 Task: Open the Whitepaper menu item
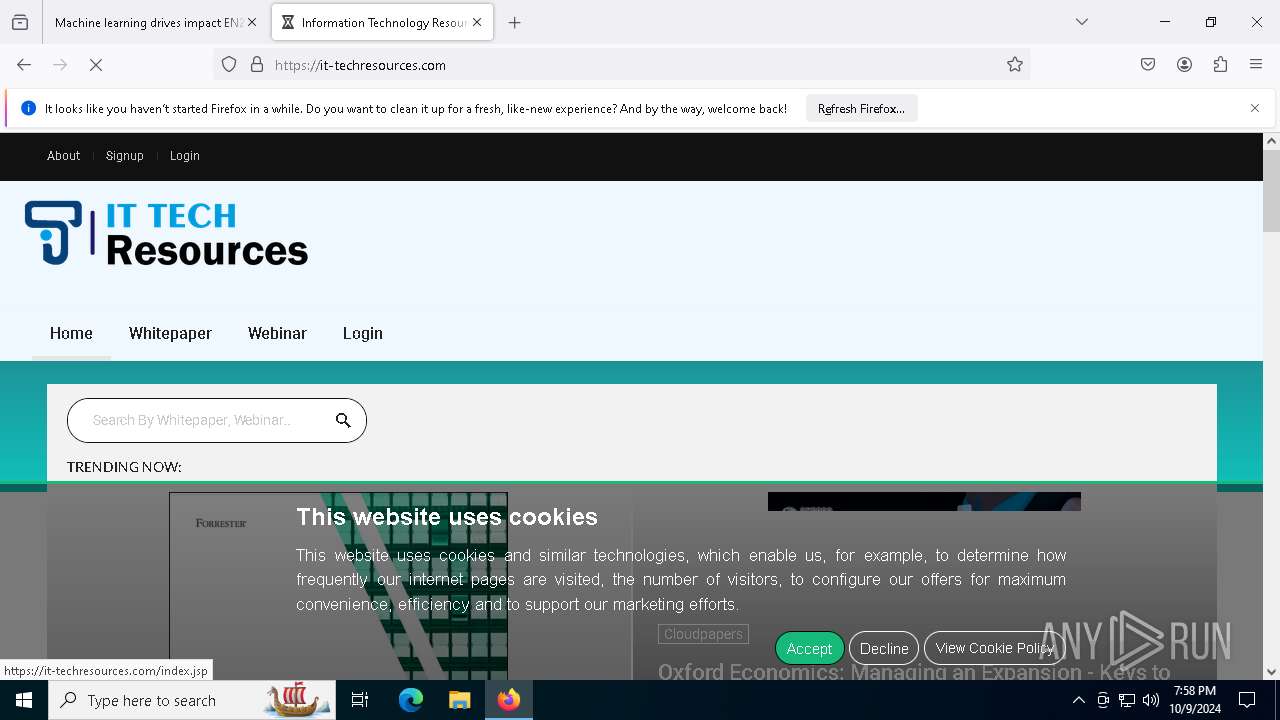tap(170, 334)
